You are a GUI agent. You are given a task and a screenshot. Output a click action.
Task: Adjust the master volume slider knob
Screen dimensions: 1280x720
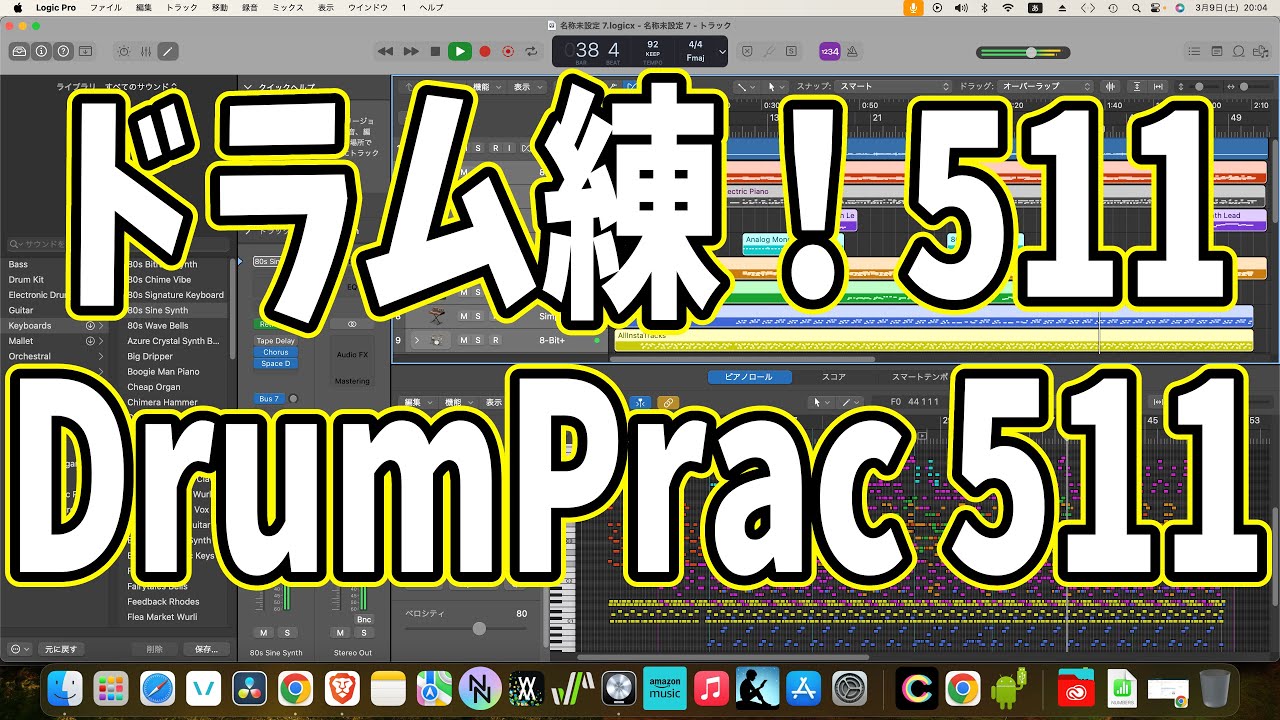pyautogui.click(x=1031, y=52)
